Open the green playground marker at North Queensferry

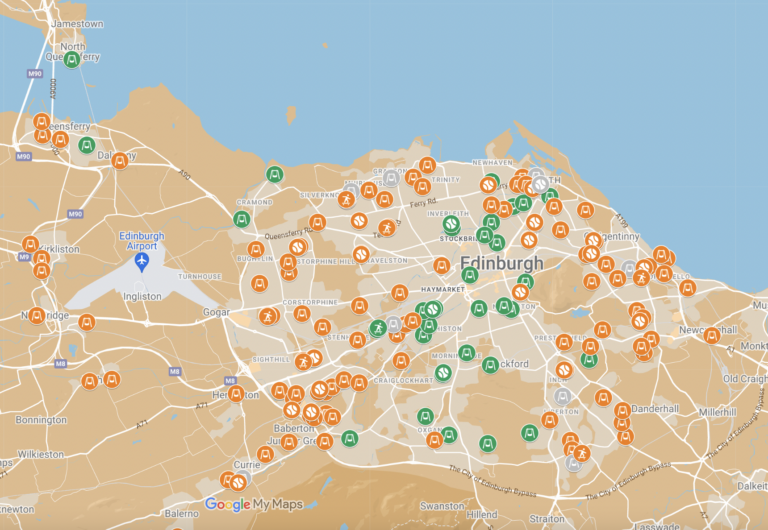pos(72,60)
